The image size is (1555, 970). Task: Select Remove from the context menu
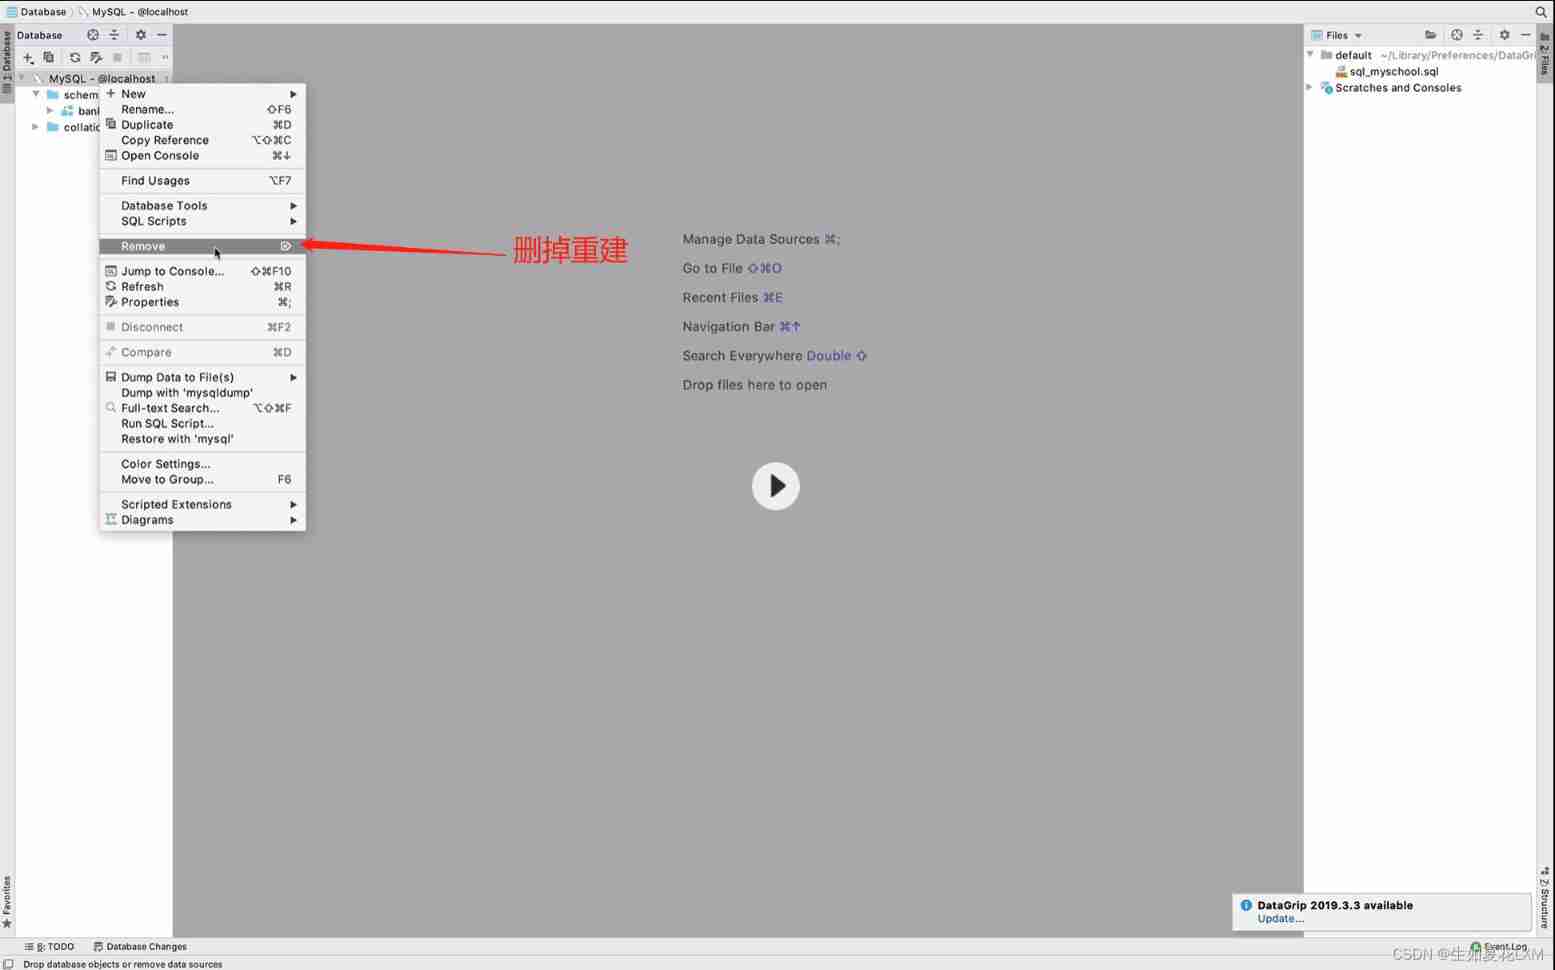click(x=202, y=246)
